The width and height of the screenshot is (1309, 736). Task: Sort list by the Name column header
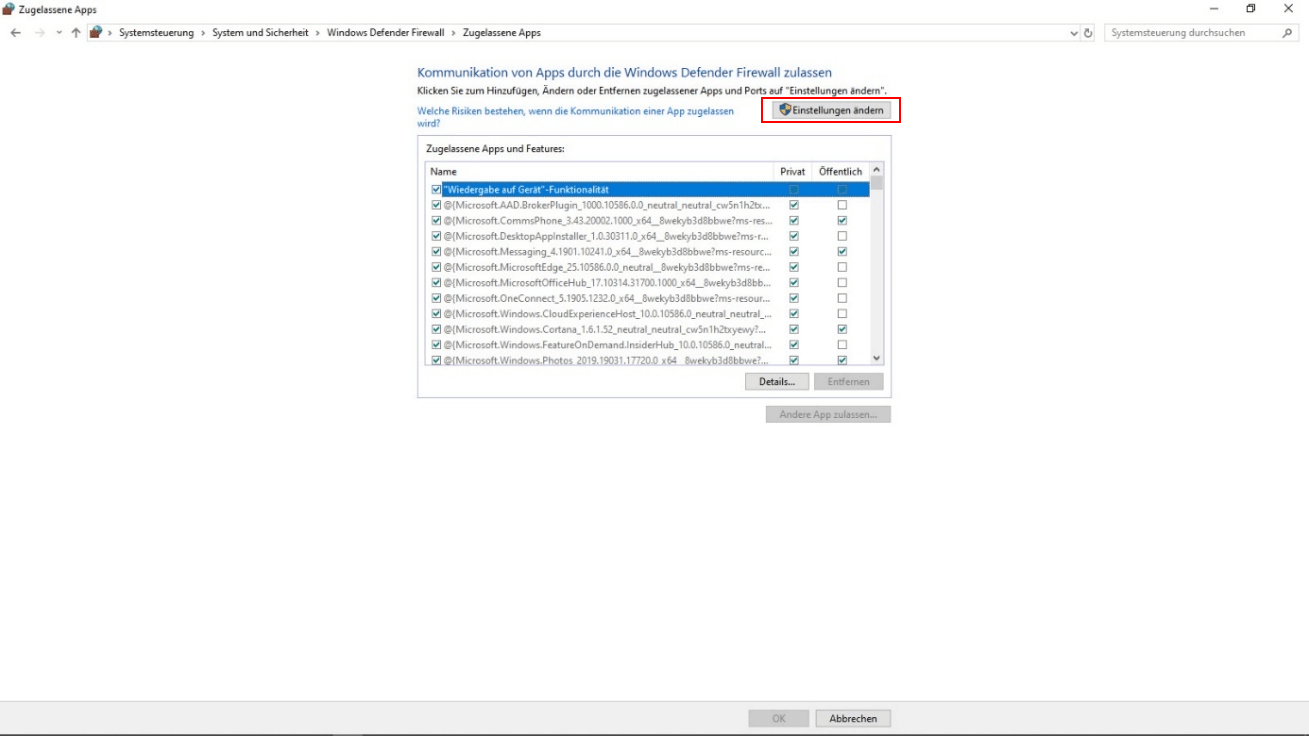[x=600, y=172]
